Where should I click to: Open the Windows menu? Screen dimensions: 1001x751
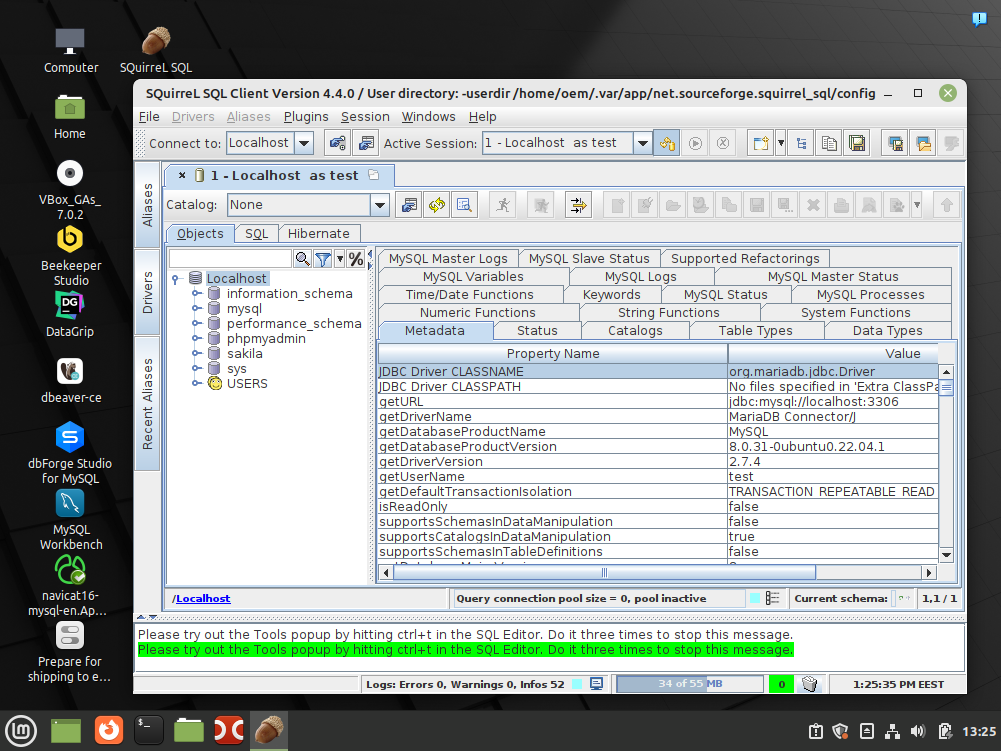pos(428,117)
